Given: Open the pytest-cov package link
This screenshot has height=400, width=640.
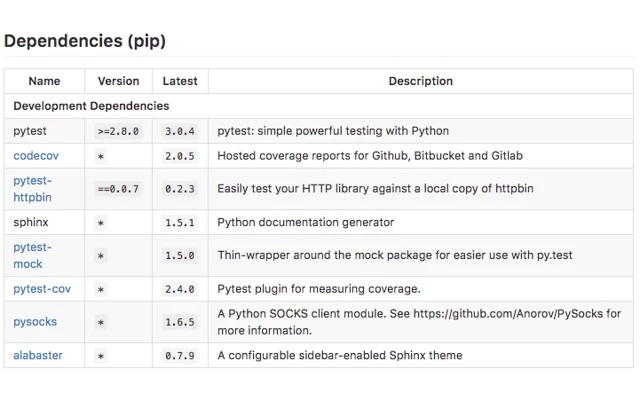Looking at the screenshot, I should (x=42, y=289).
